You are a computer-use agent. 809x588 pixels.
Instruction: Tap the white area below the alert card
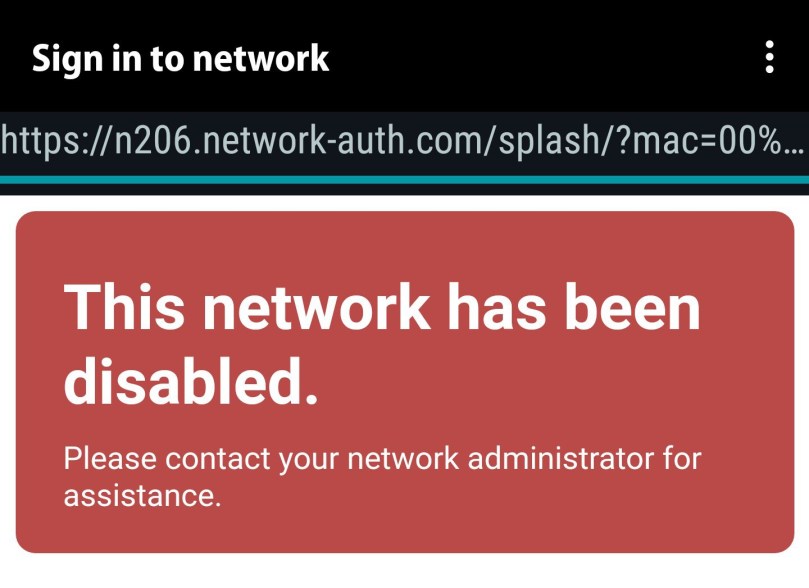[404, 575]
